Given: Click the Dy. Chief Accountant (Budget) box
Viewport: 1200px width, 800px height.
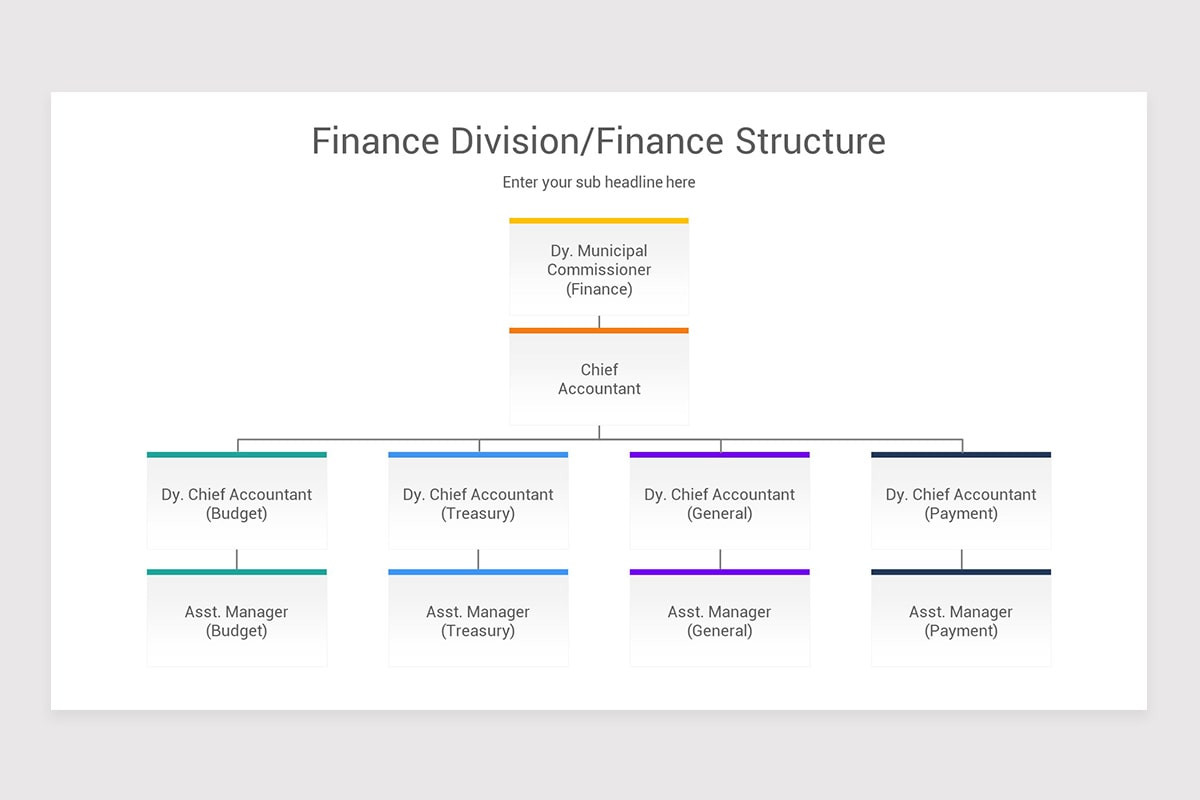Looking at the screenshot, I should tap(237, 502).
